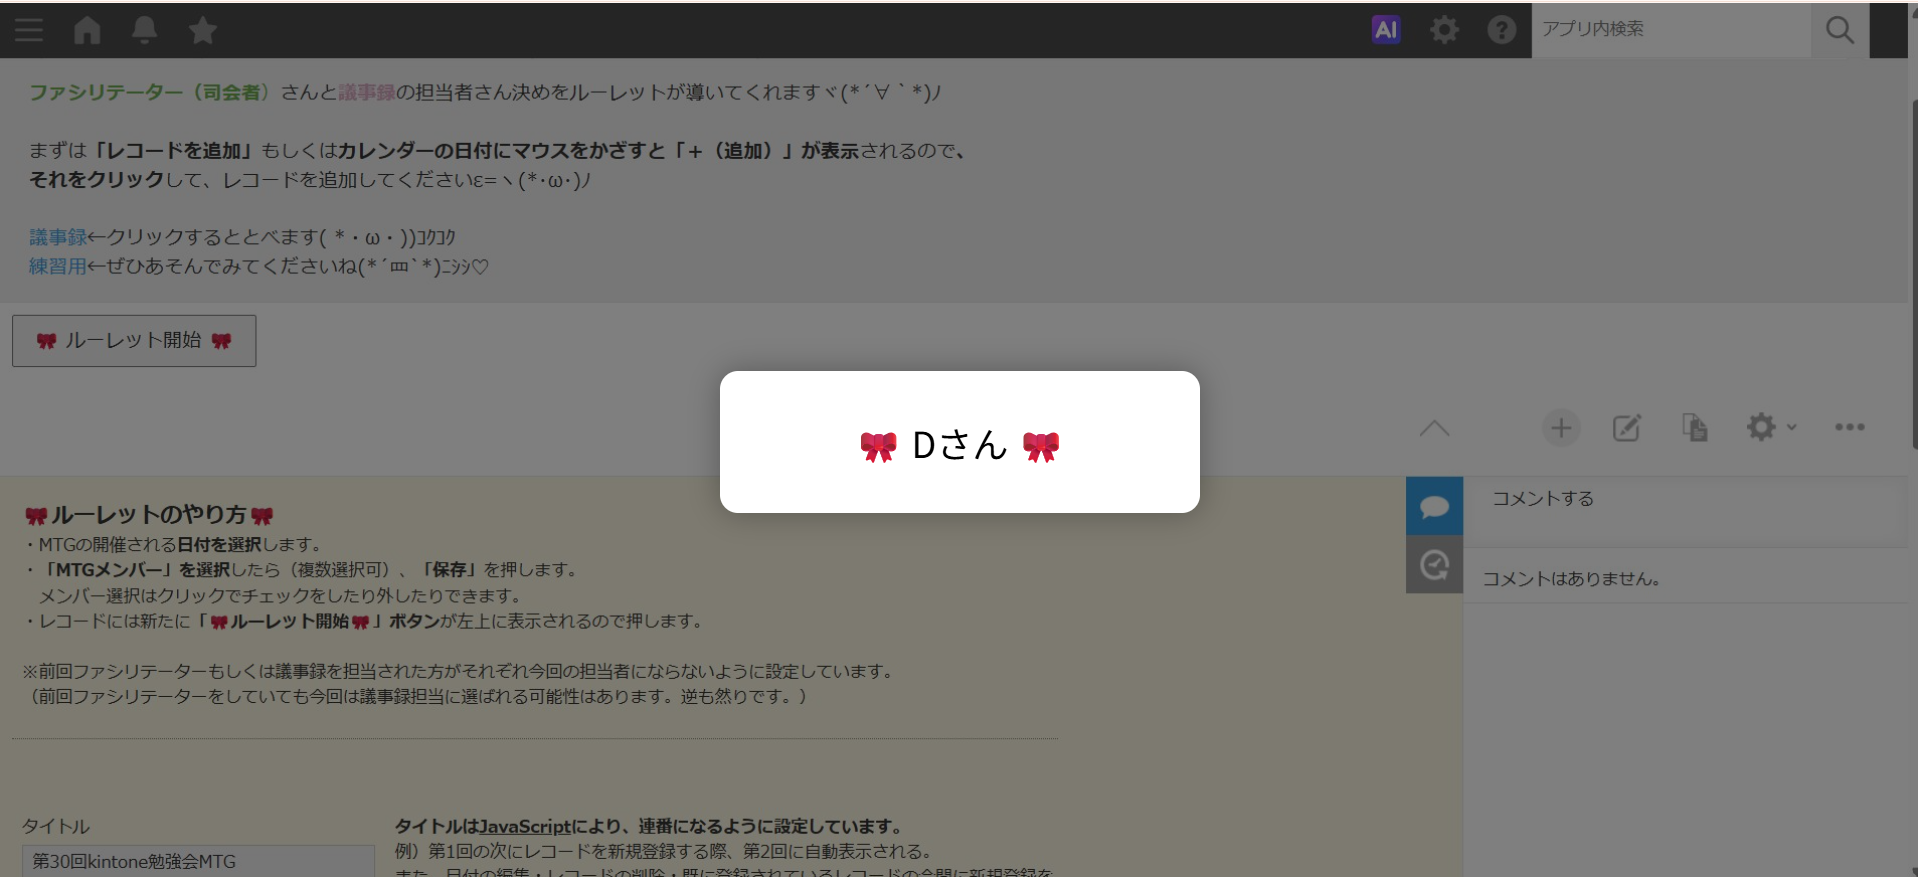The image size is (1918, 877).
Task: Switch to the change history tab
Action: 1434,565
